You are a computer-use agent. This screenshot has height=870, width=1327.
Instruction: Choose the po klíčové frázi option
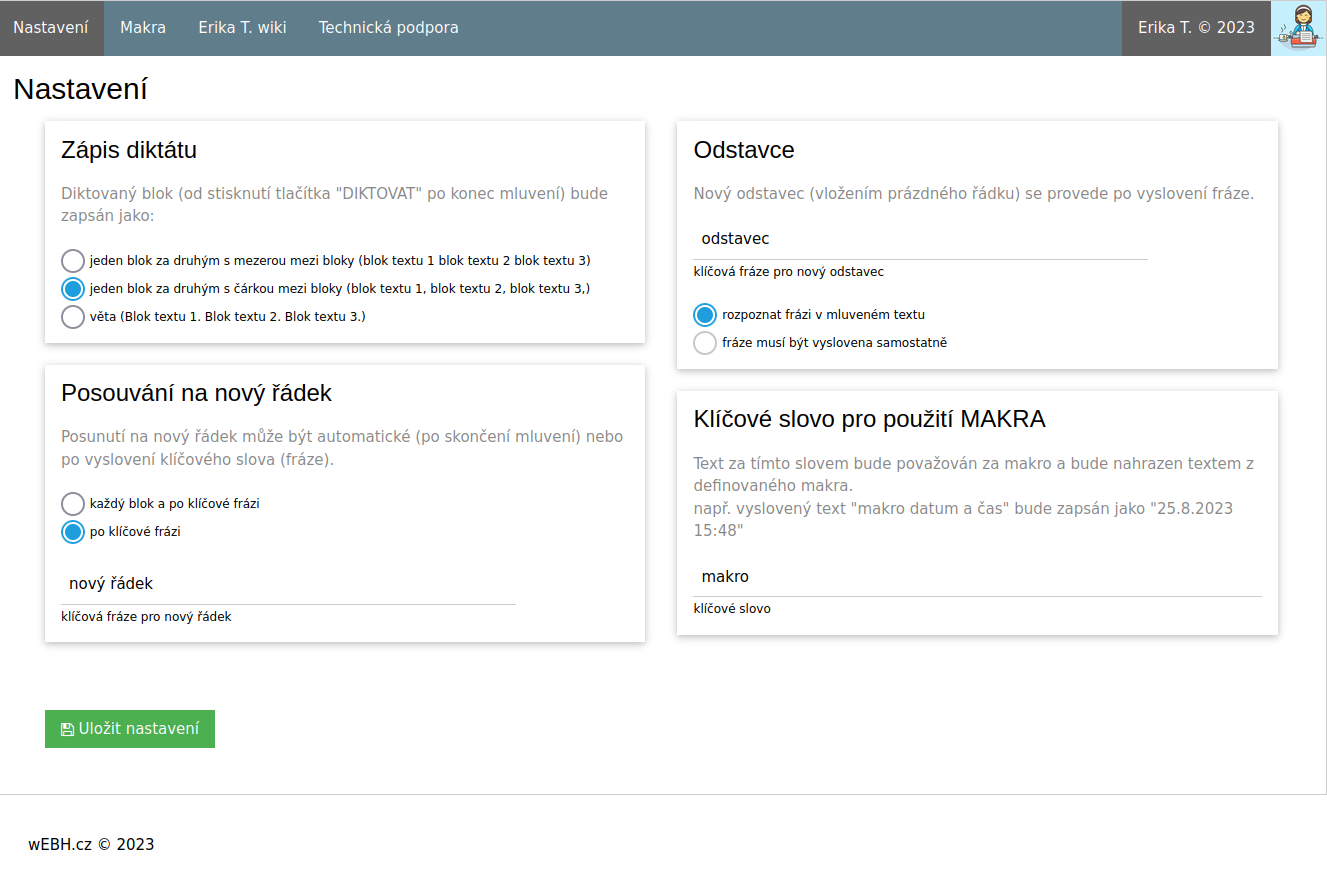tap(73, 532)
